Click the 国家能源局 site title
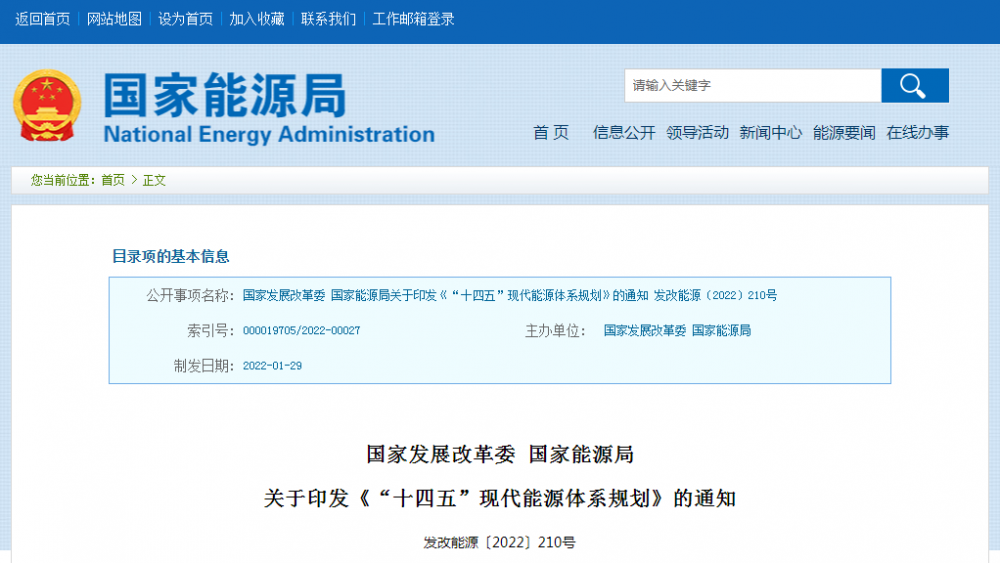 pos(224,95)
